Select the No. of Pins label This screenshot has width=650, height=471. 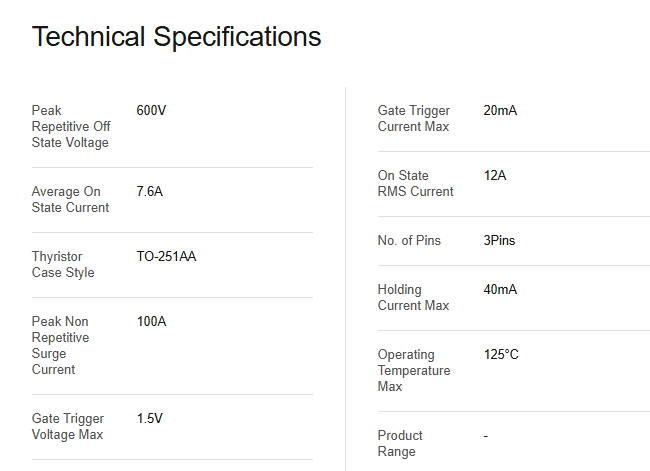point(409,241)
